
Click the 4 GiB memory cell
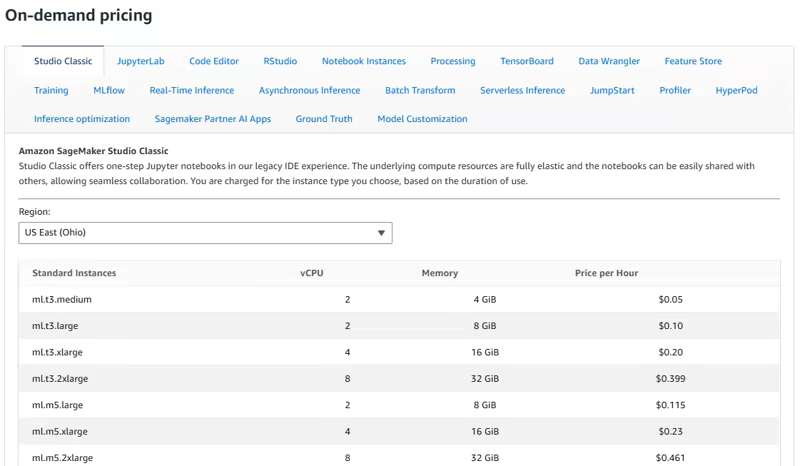(x=485, y=300)
